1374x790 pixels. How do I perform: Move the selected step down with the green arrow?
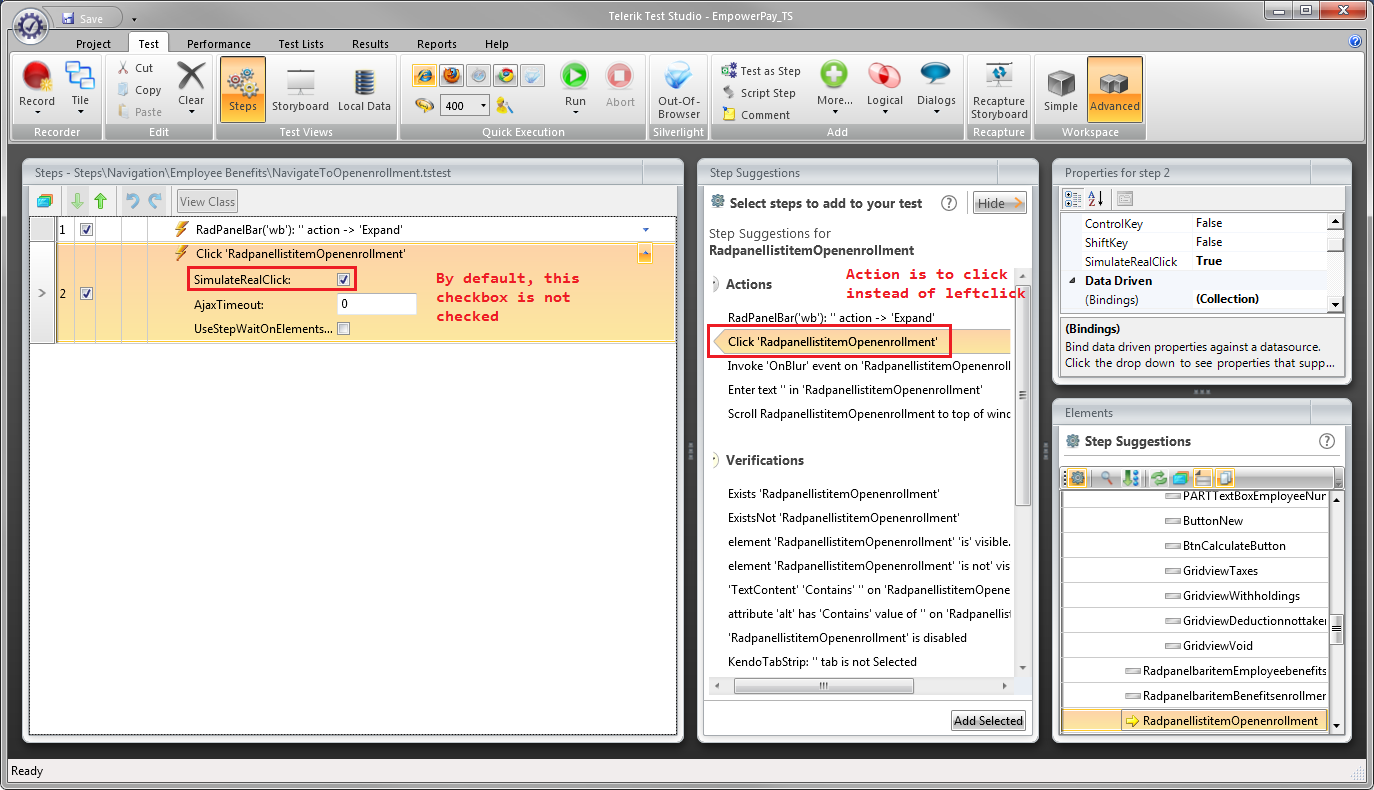pyautogui.click(x=77, y=201)
